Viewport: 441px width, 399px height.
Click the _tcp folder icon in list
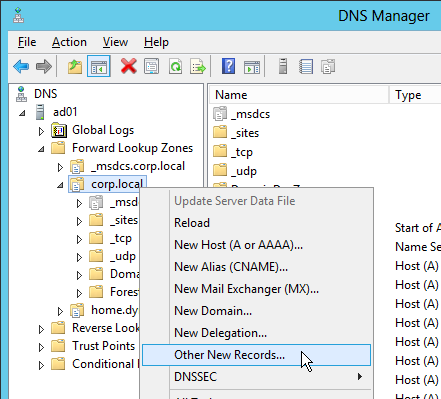[220, 151]
